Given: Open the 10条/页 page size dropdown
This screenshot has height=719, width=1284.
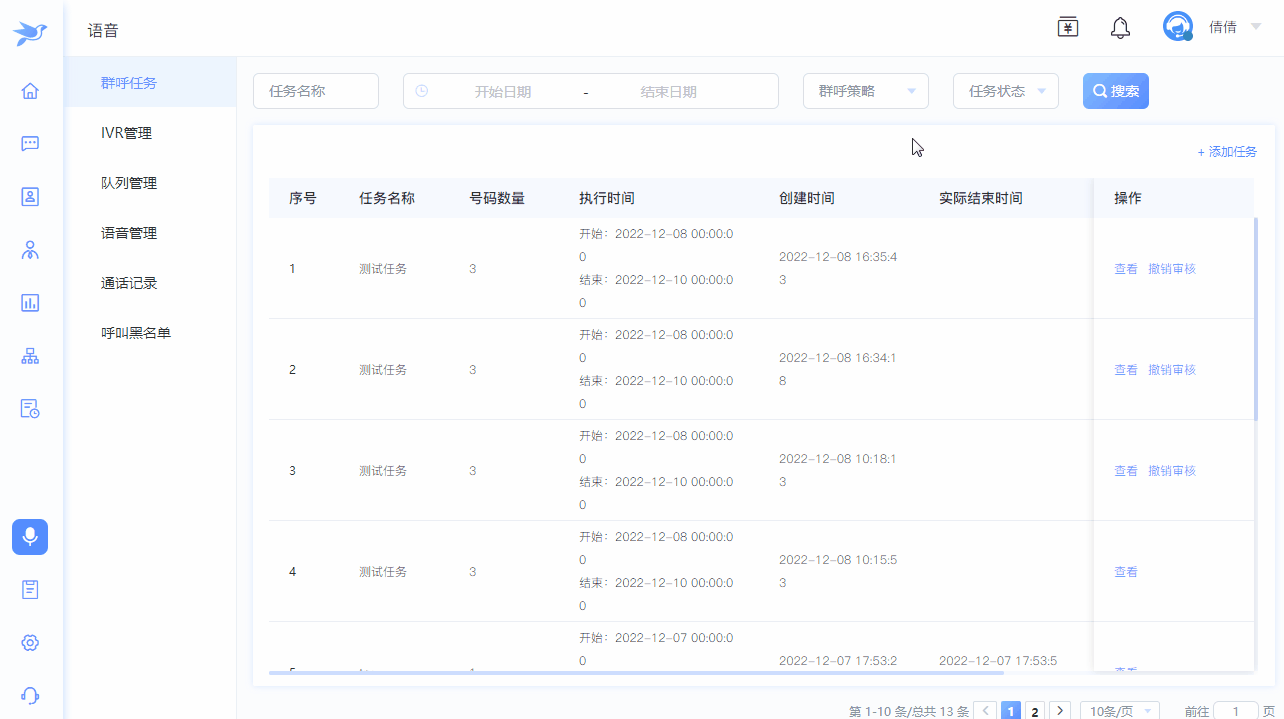Looking at the screenshot, I should [1119, 711].
